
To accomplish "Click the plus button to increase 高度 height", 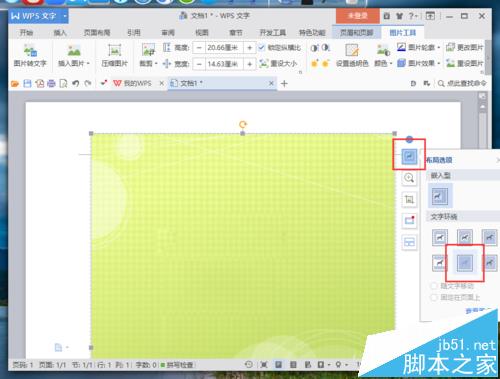I will click(x=249, y=48).
